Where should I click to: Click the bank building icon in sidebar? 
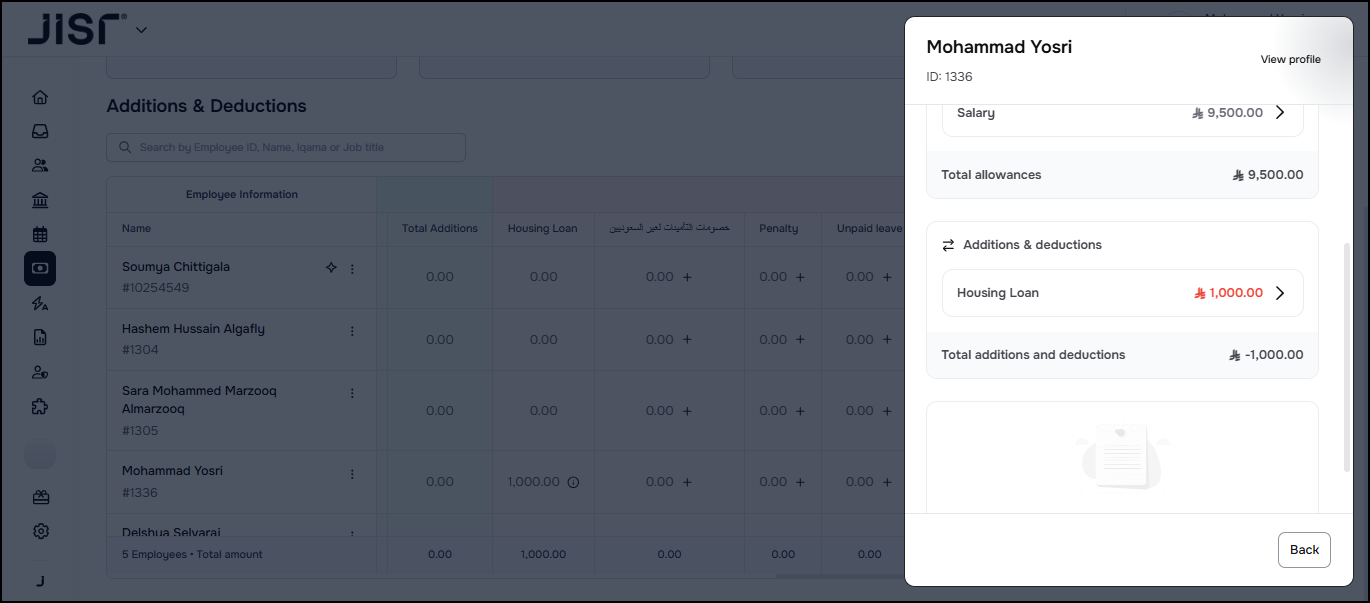click(x=40, y=201)
